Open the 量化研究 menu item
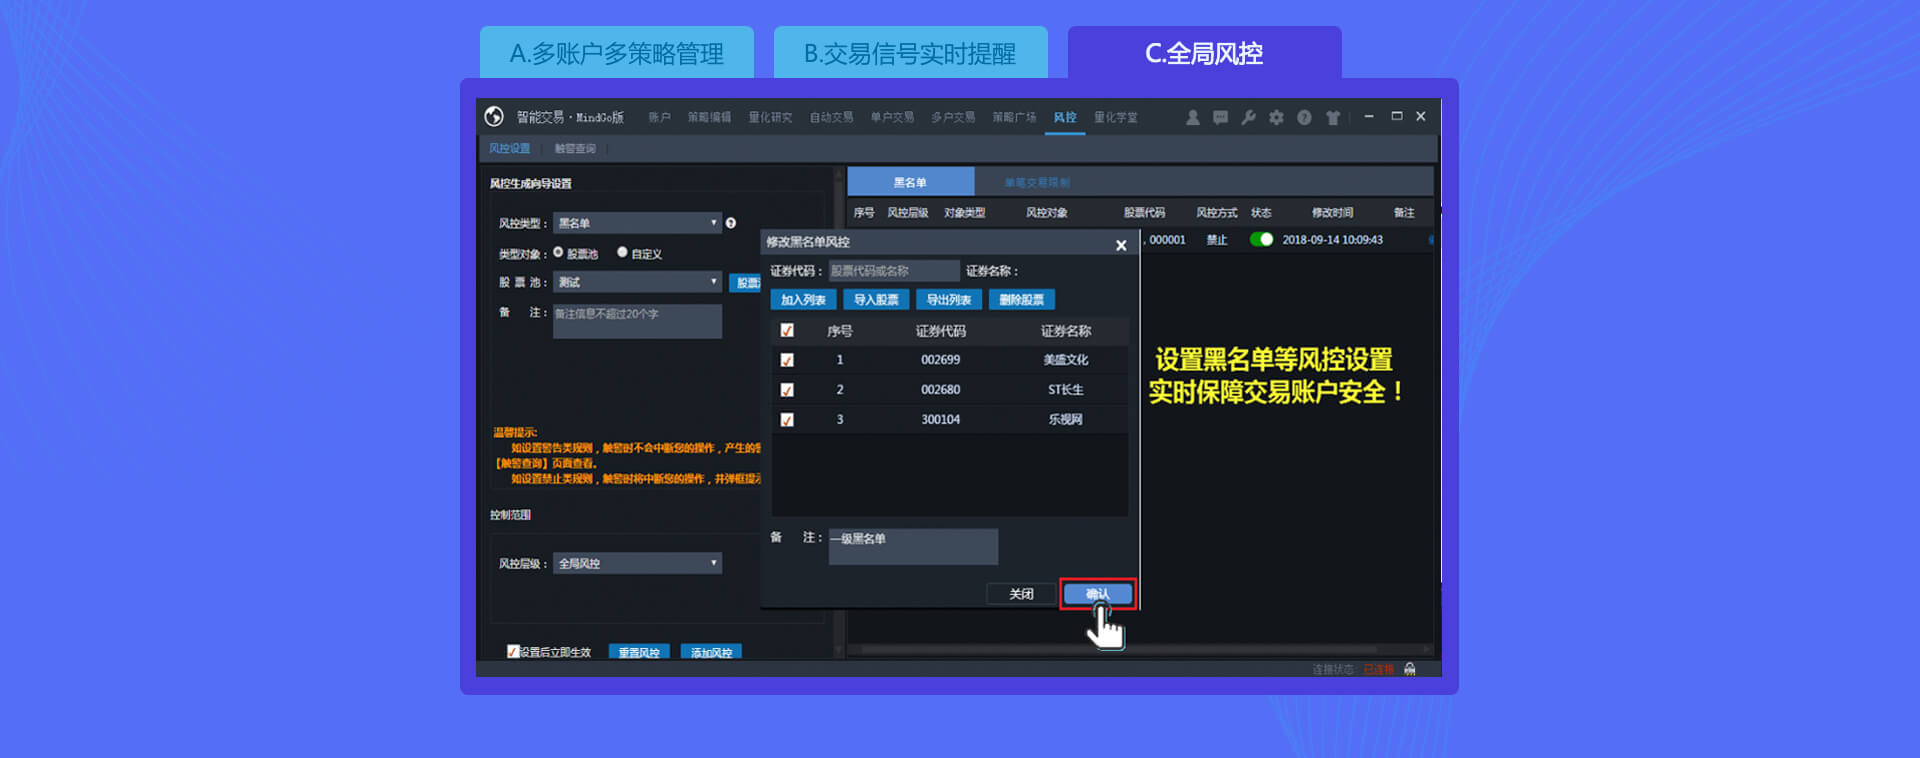 point(770,118)
